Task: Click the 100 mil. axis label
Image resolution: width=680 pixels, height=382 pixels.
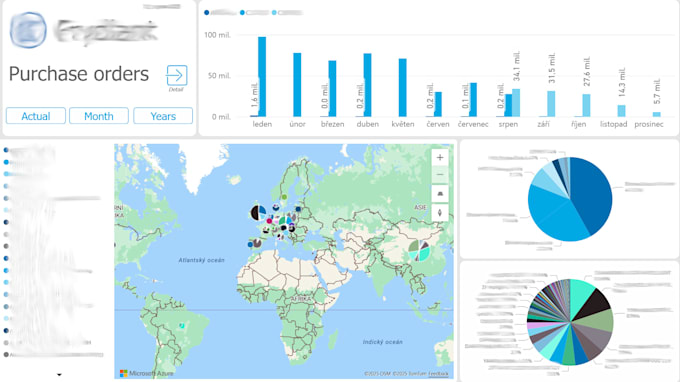Action: 217,35
